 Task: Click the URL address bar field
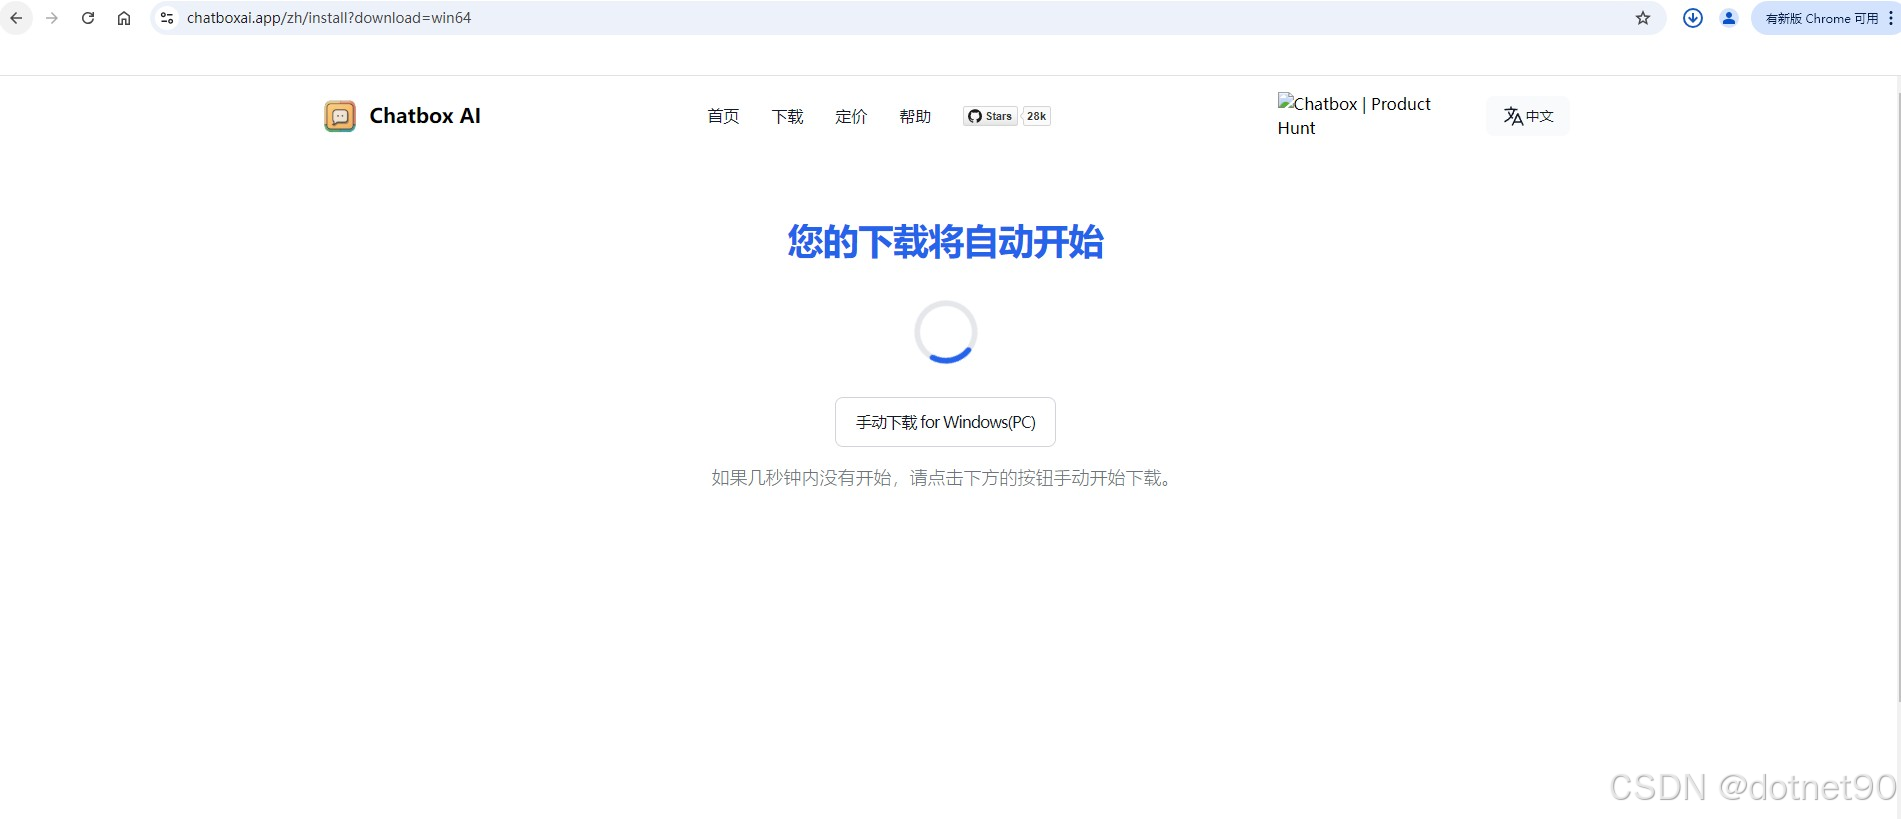[908, 18]
